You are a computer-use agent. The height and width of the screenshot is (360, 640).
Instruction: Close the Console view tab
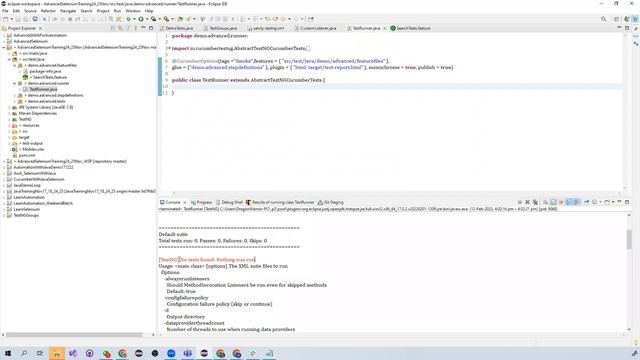pos(185,202)
